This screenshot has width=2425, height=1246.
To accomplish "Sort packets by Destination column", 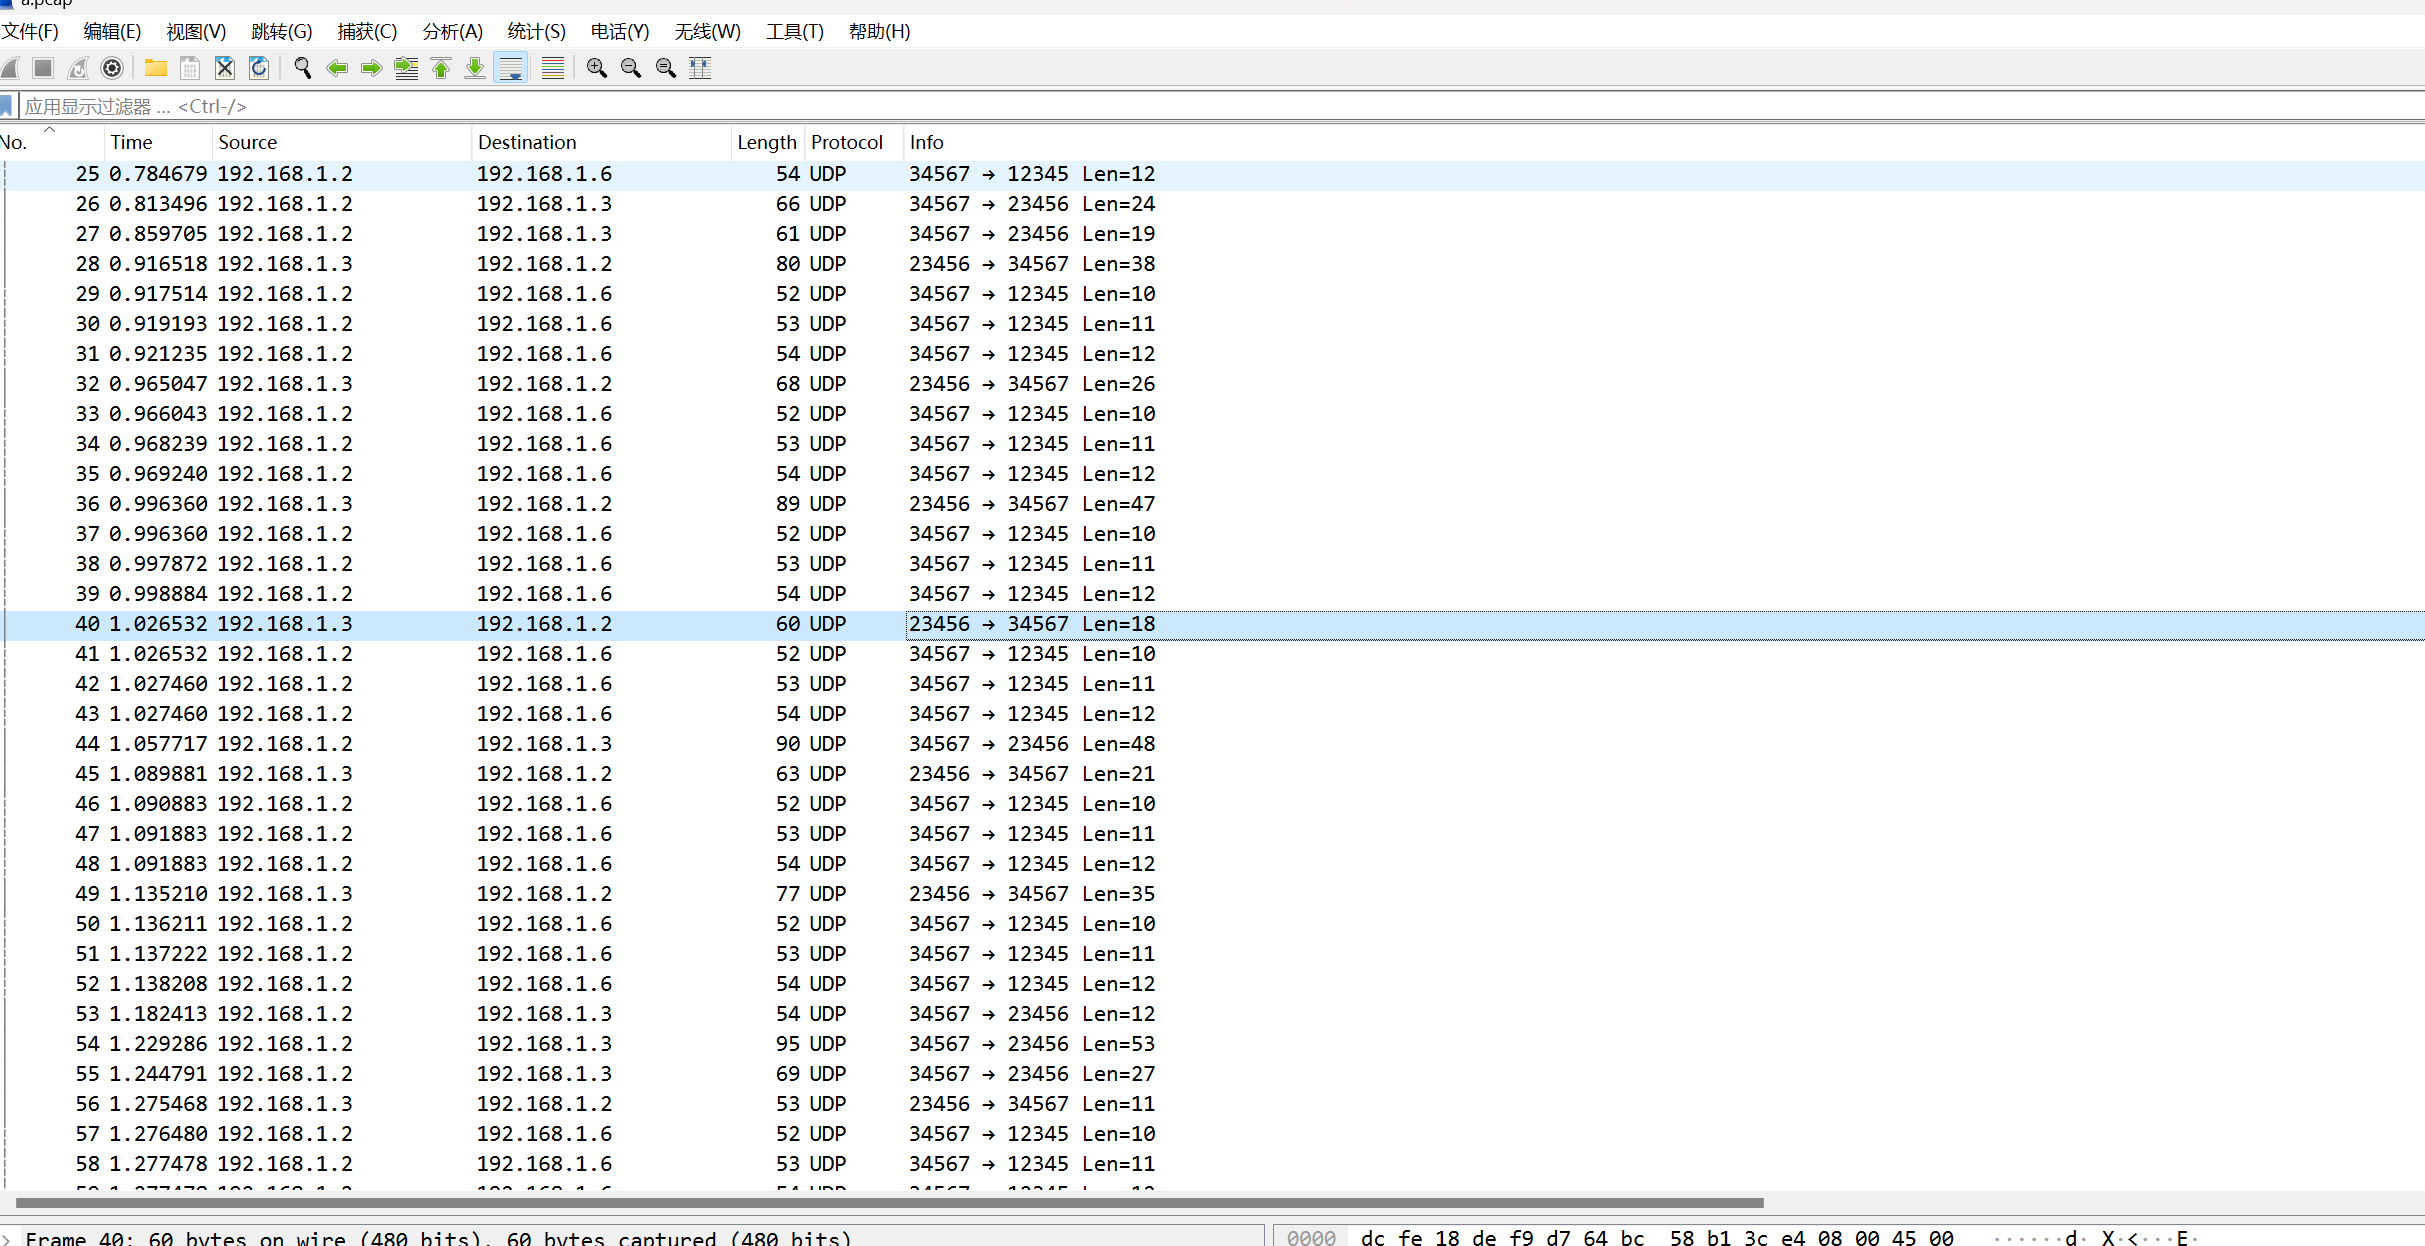I will tap(601, 142).
